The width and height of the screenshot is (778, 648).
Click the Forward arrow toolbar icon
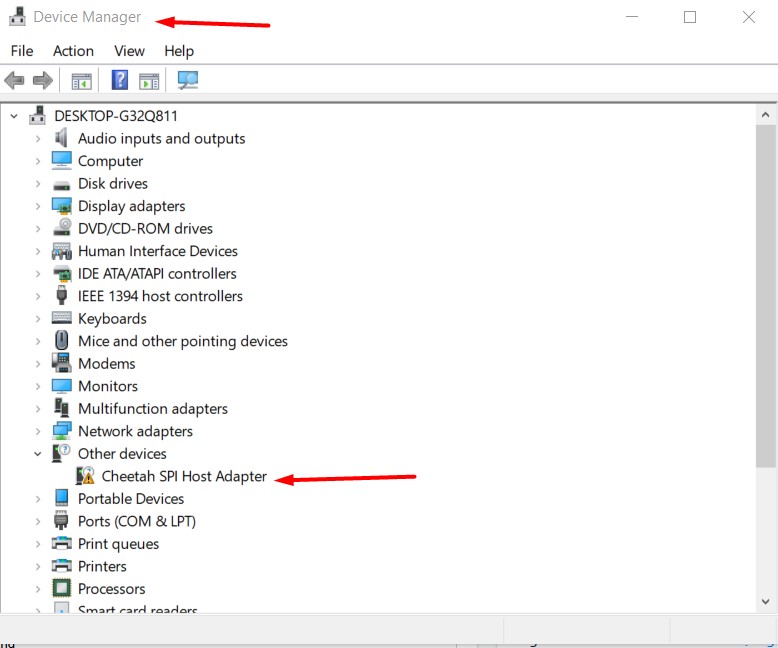click(x=43, y=80)
